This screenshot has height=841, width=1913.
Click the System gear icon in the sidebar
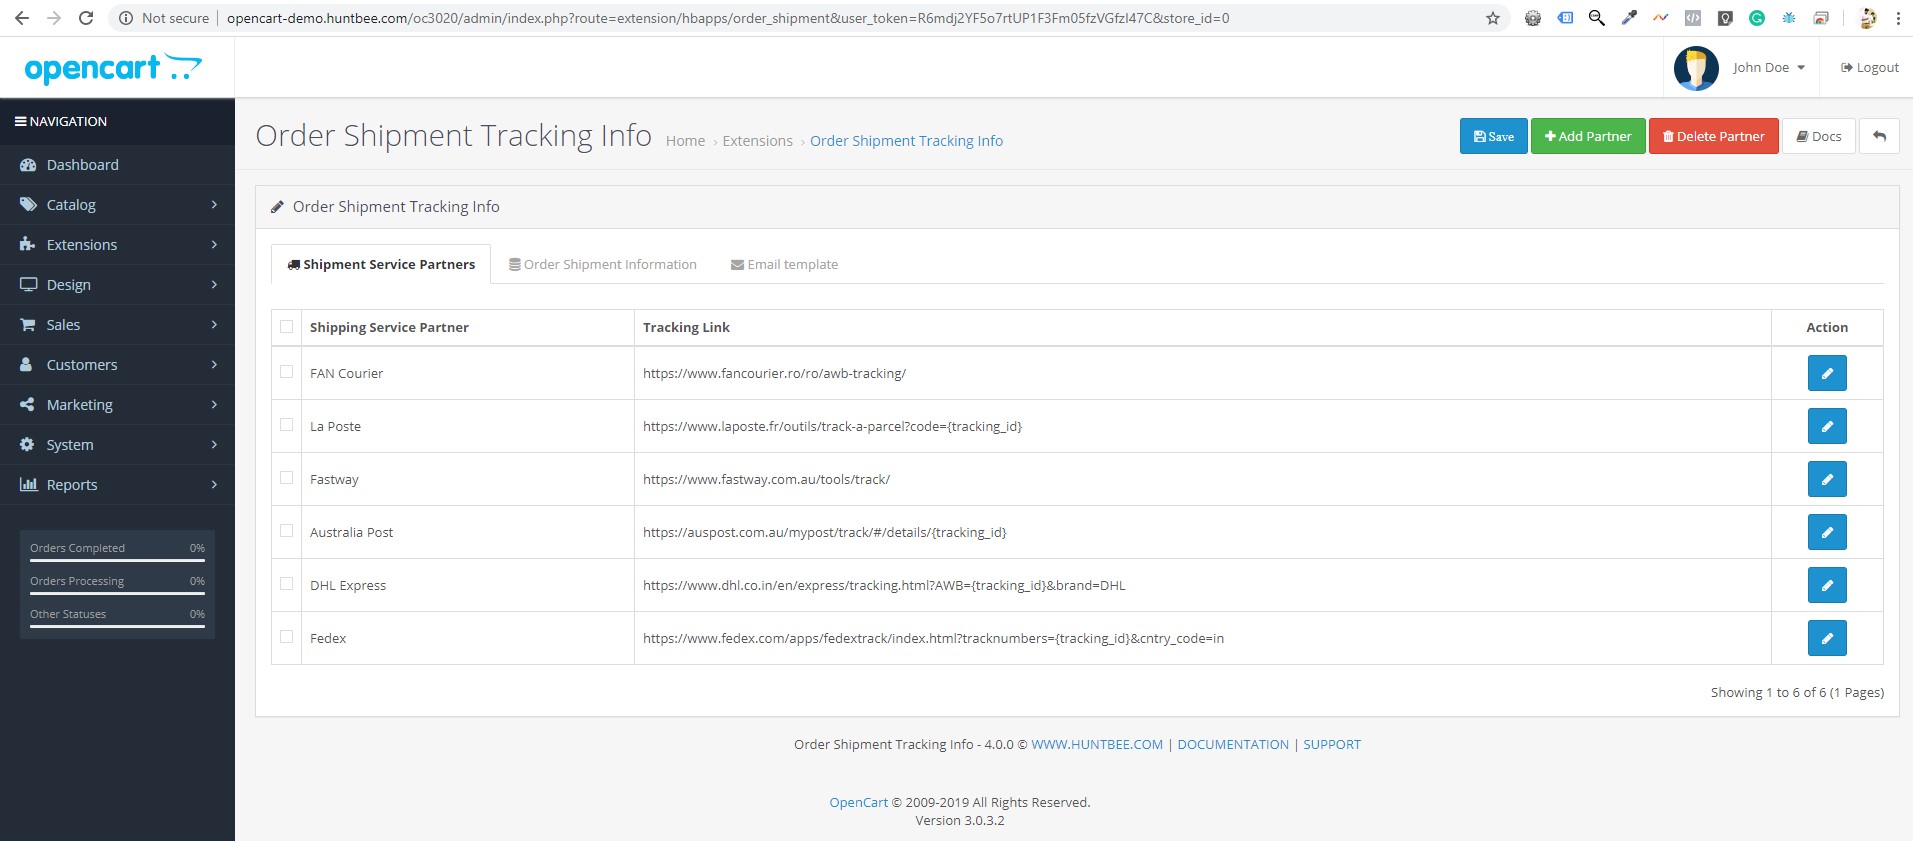click(27, 445)
